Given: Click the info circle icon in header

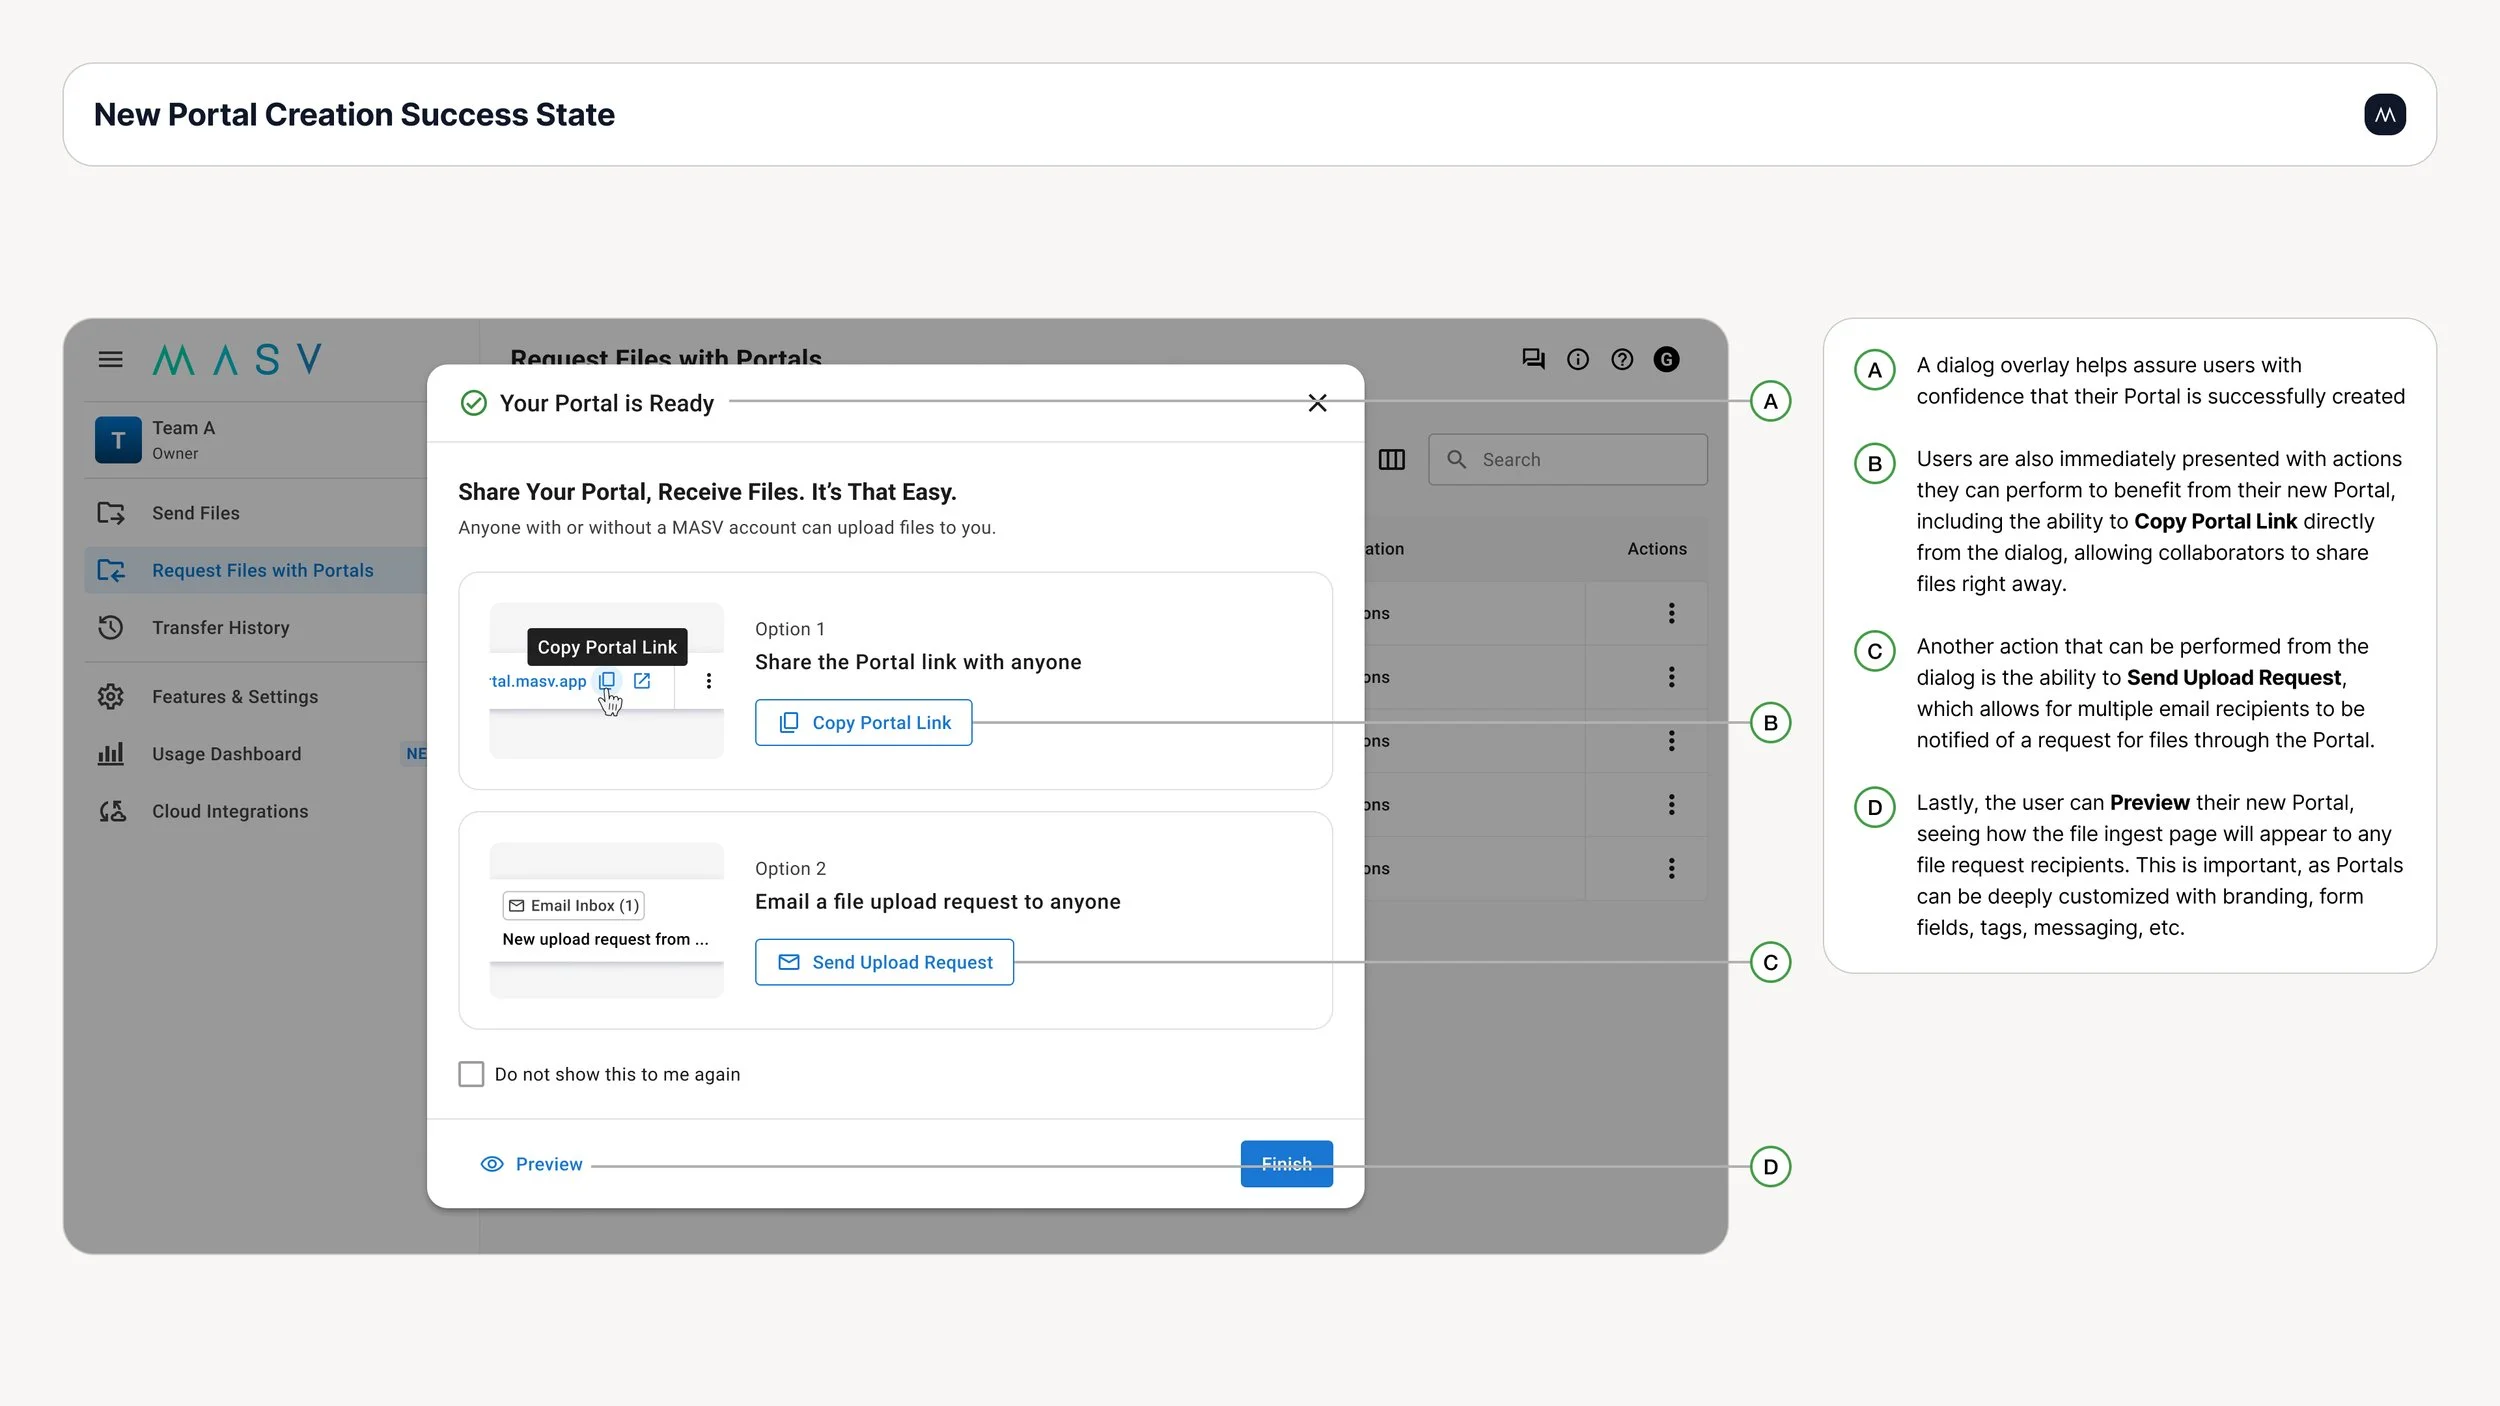Looking at the screenshot, I should coord(1577,359).
